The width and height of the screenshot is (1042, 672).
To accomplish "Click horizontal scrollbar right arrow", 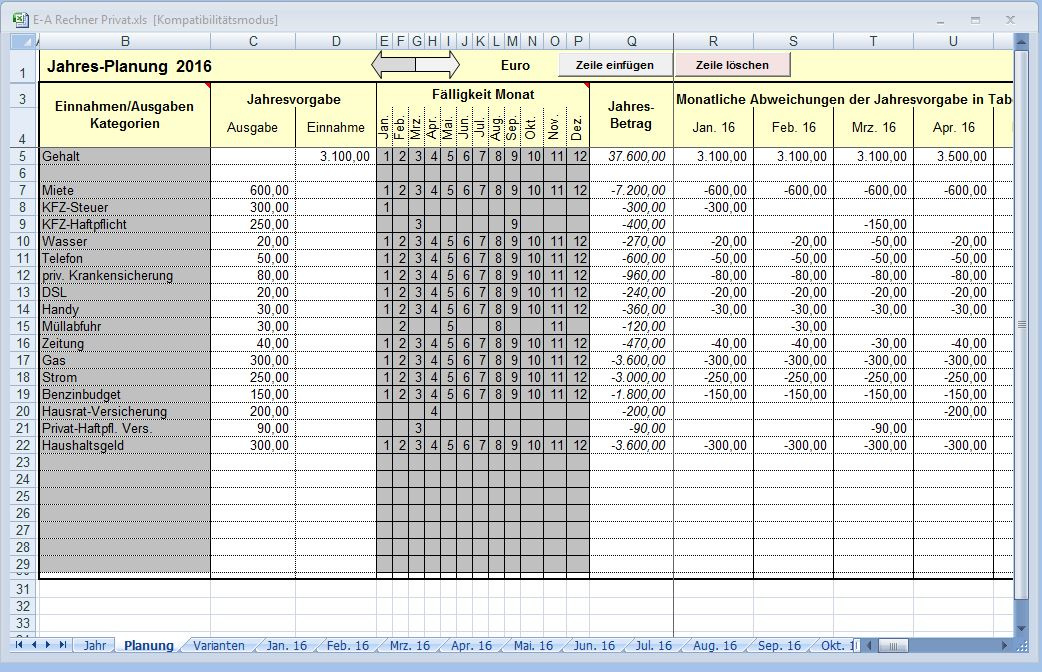I will pyautogui.click(x=1007, y=645).
